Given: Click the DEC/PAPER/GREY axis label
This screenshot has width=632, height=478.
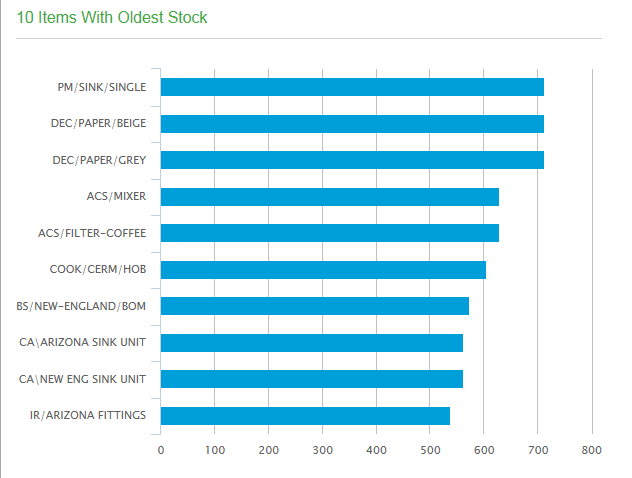Looking at the screenshot, I should pyautogui.click(x=99, y=161).
